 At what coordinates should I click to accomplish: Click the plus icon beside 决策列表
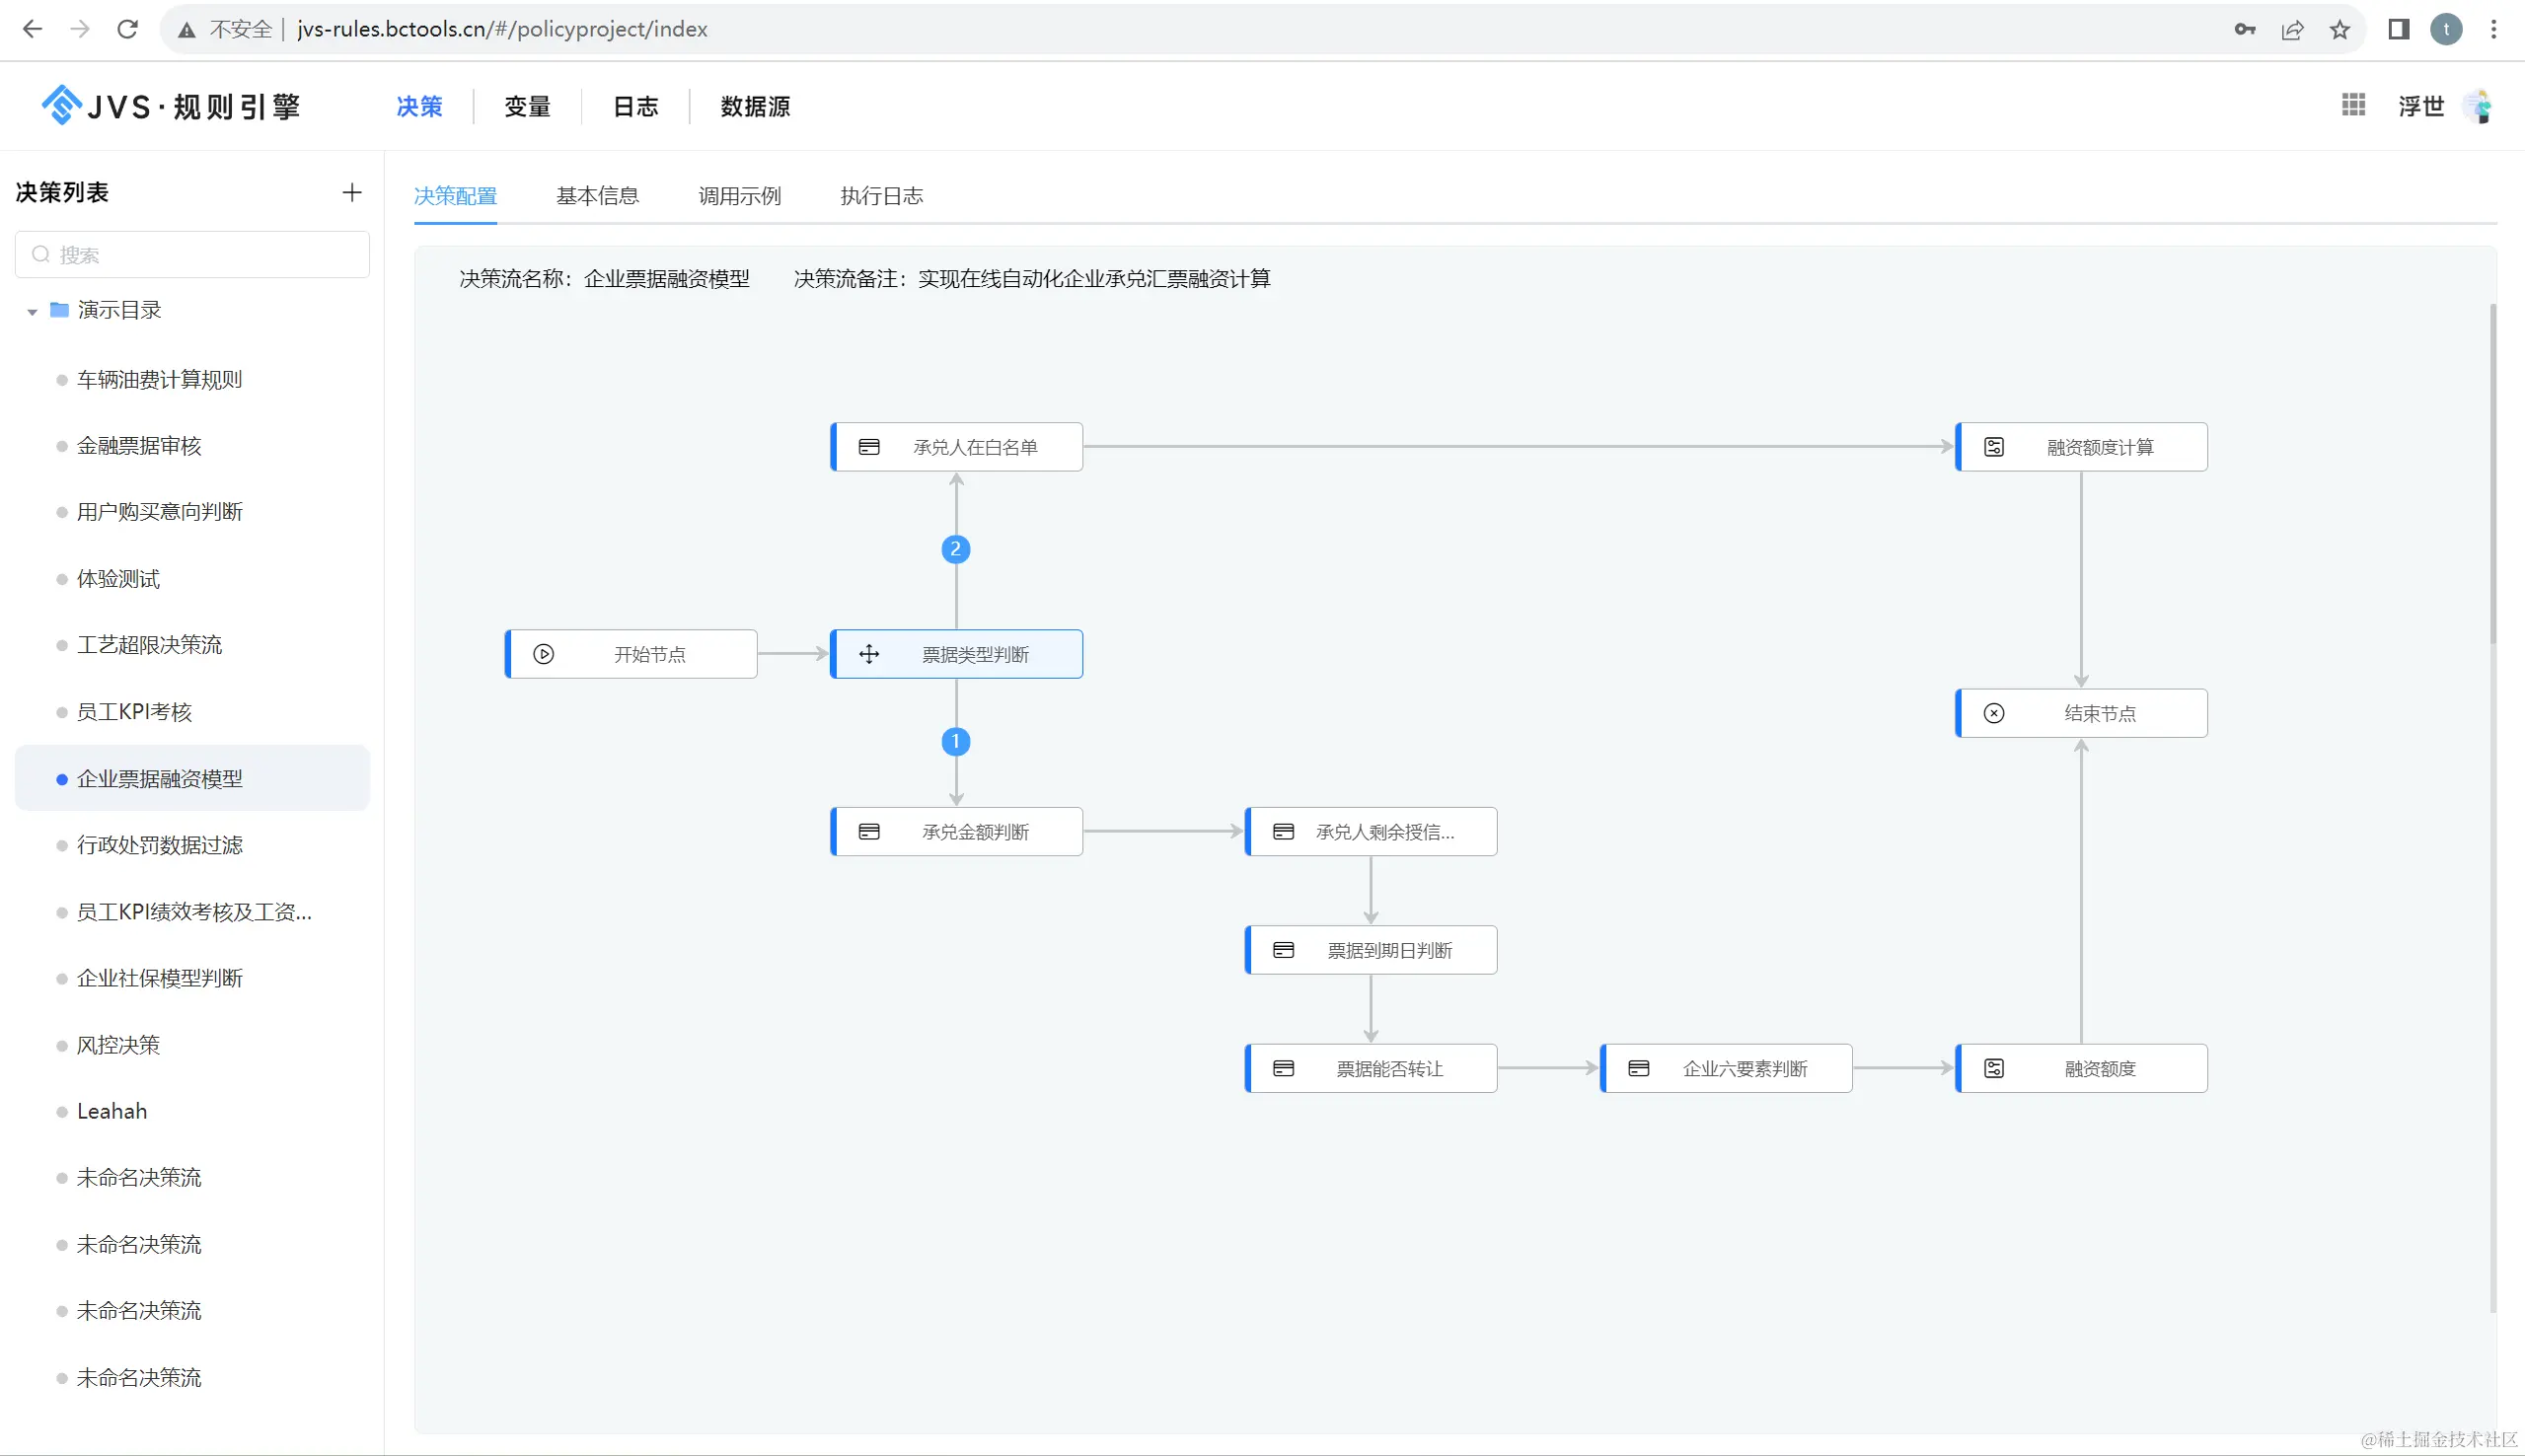click(351, 192)
